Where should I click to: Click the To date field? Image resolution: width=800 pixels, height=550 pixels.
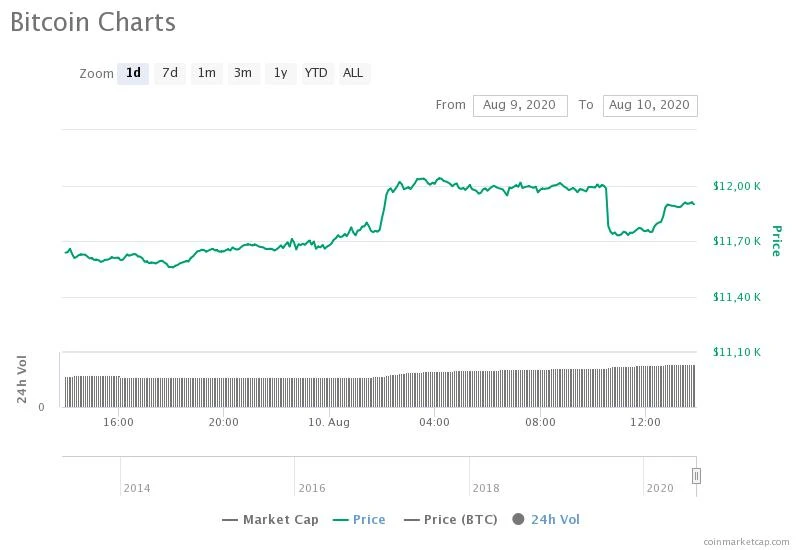[x=650, y=105]
